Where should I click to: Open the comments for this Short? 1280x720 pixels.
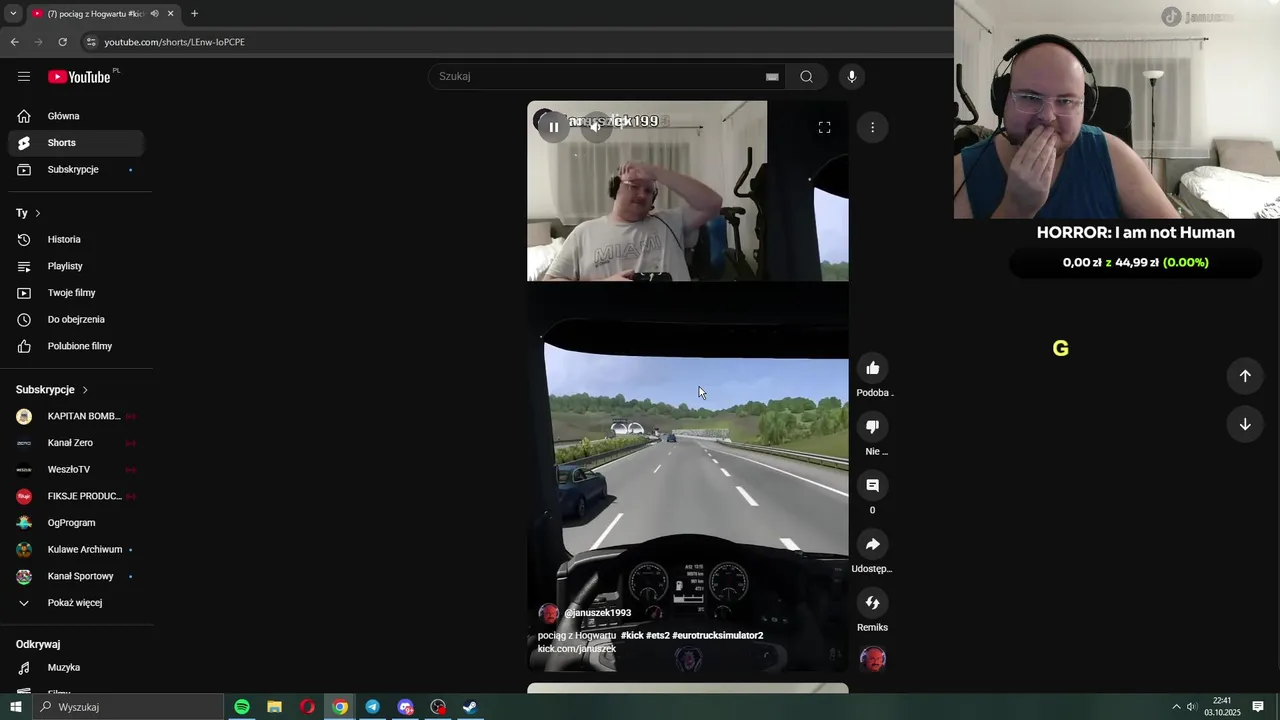(872, 485)
